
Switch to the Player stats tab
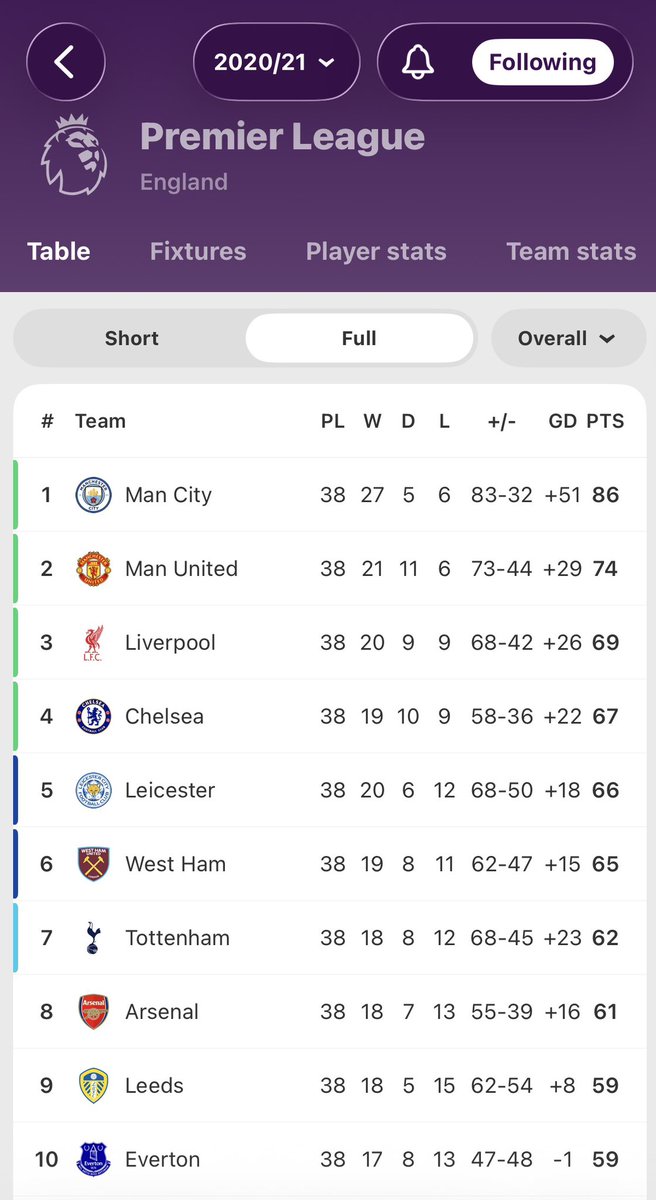coord(376,251)
